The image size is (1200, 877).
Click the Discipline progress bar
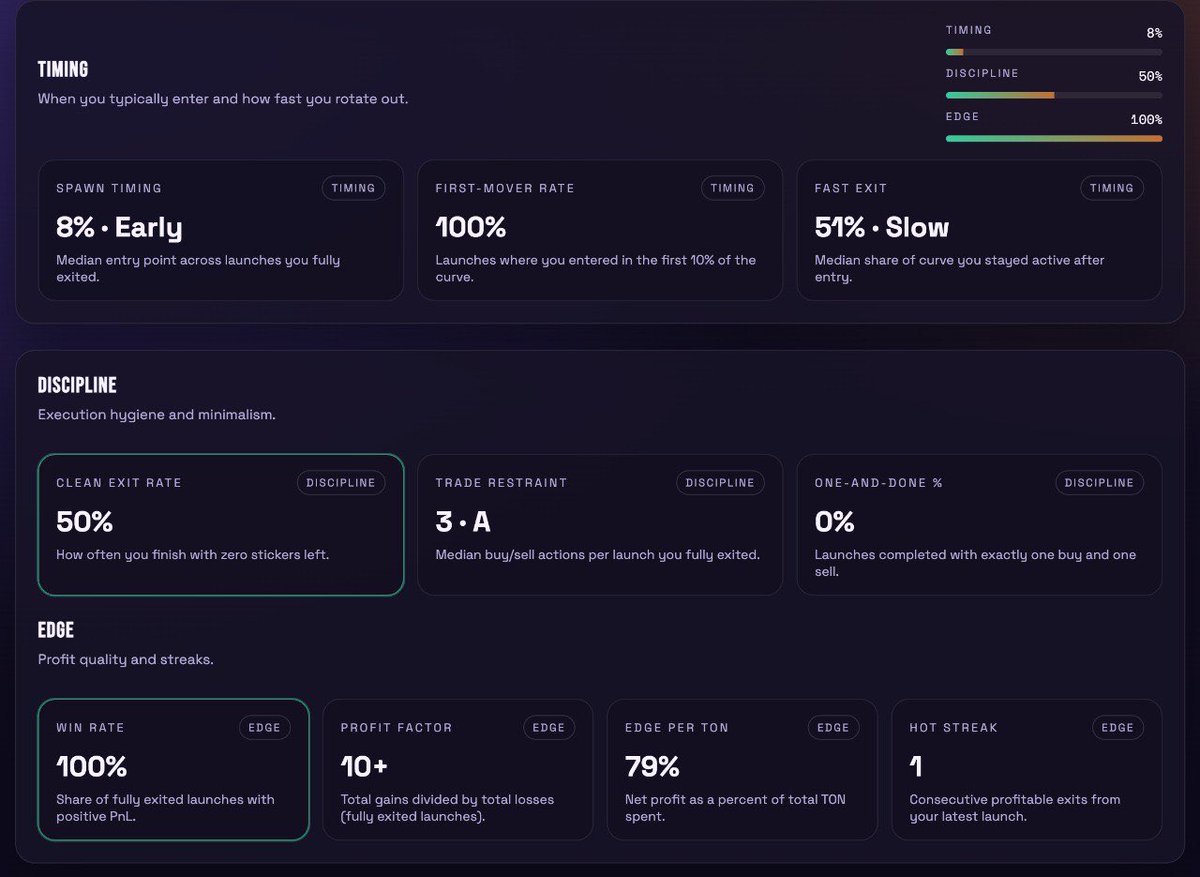(1054, 95)
